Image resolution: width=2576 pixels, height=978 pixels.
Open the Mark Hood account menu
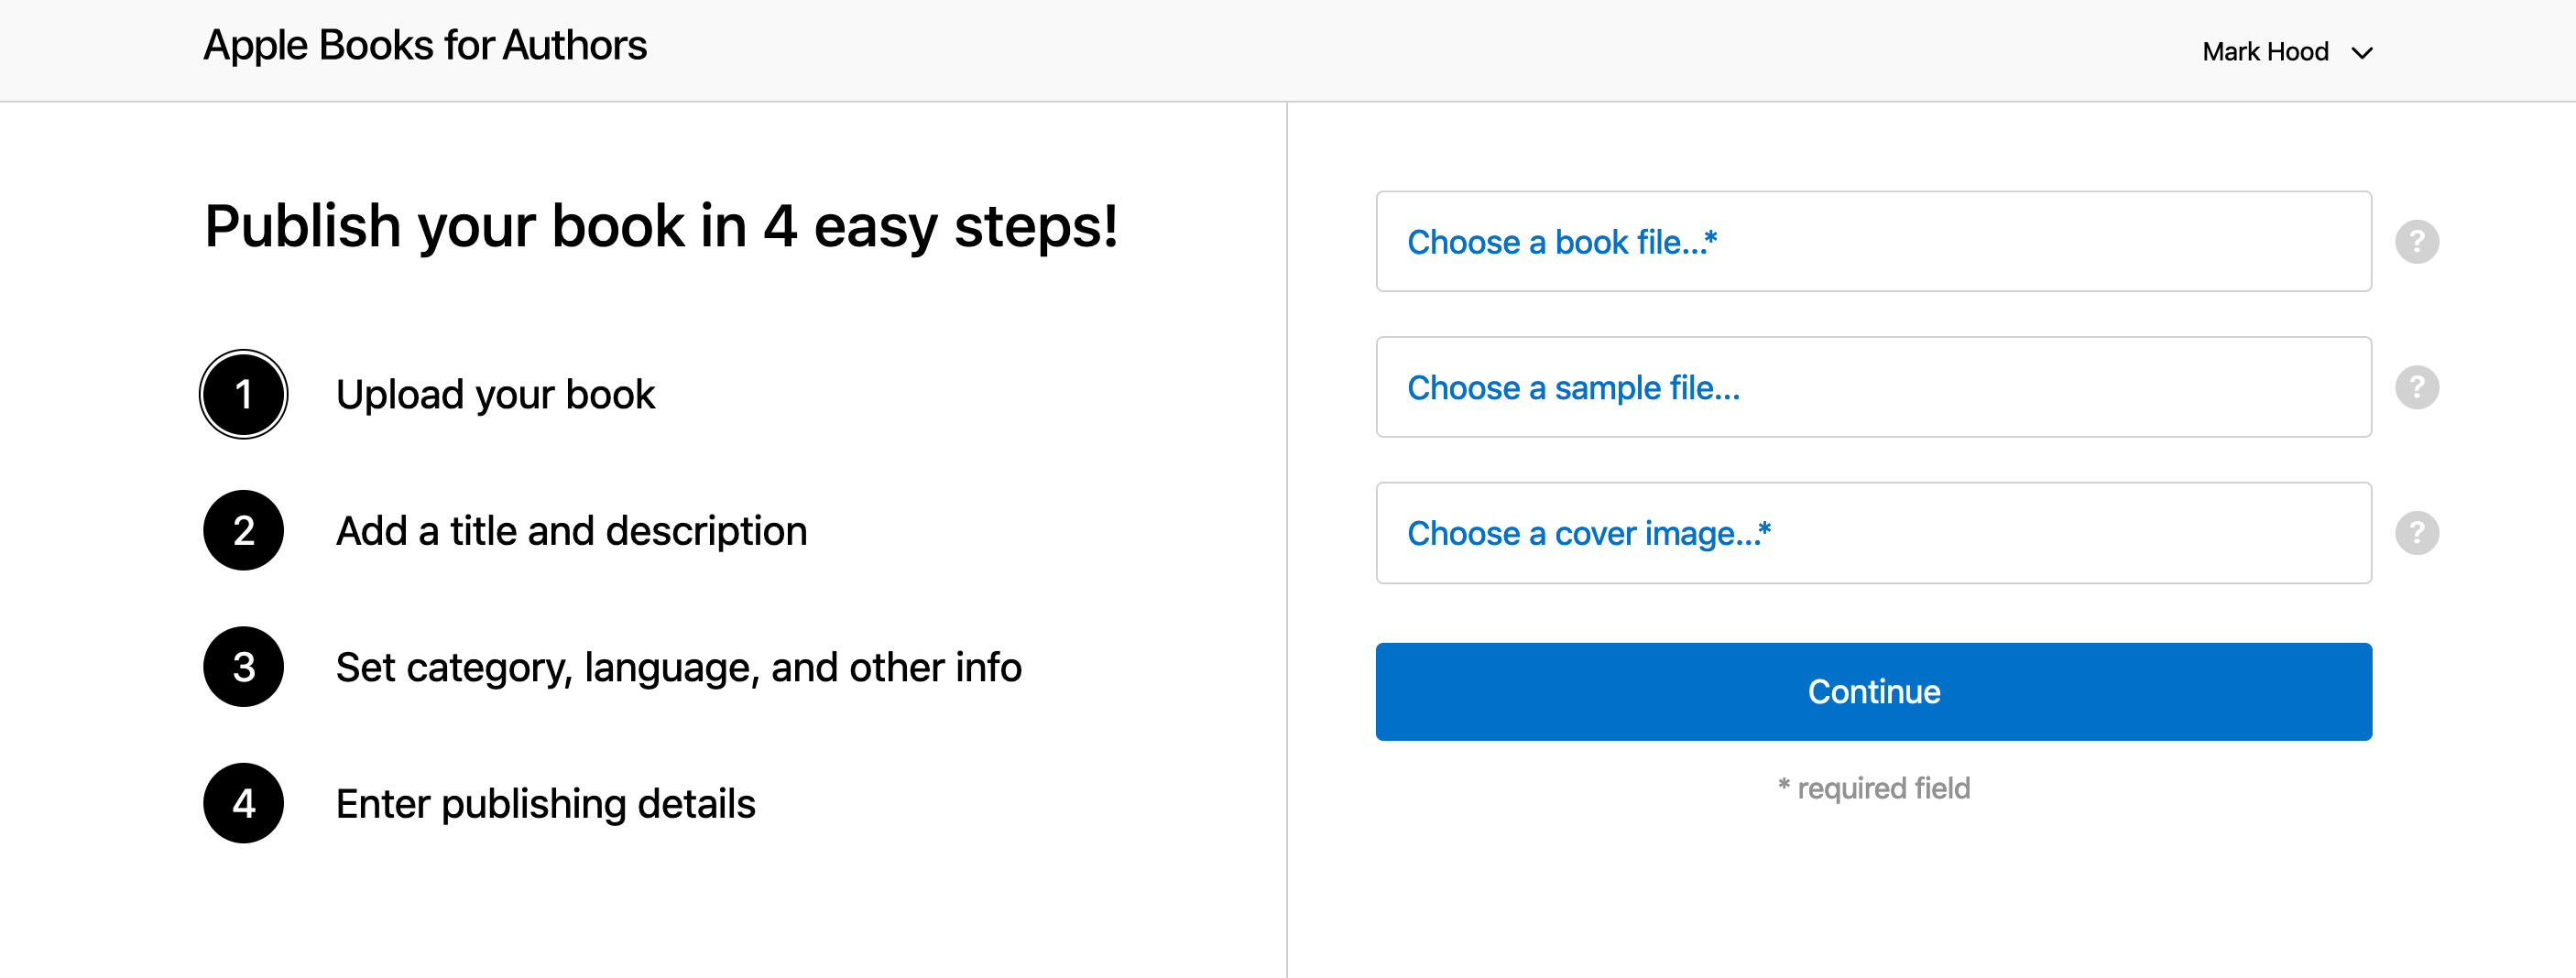[2265, 51]
